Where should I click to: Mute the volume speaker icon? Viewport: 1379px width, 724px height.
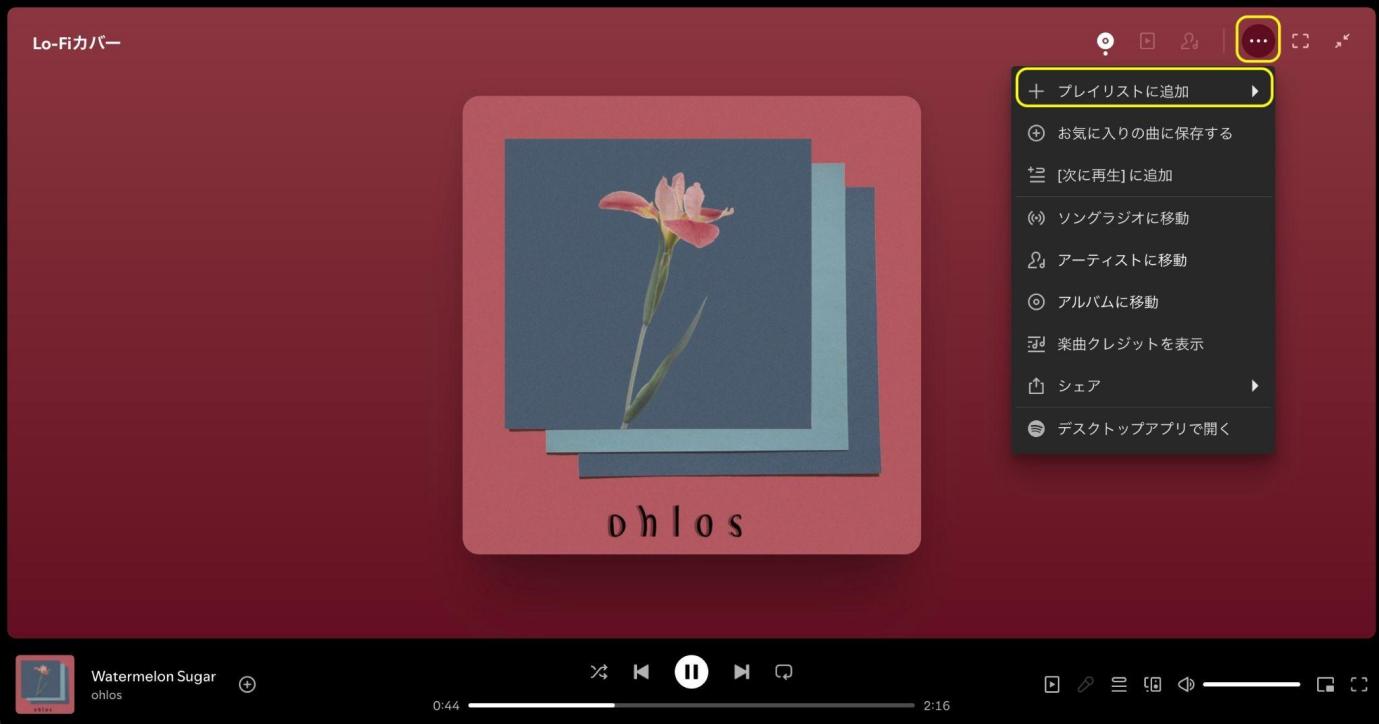click(x=1186, y=685)
